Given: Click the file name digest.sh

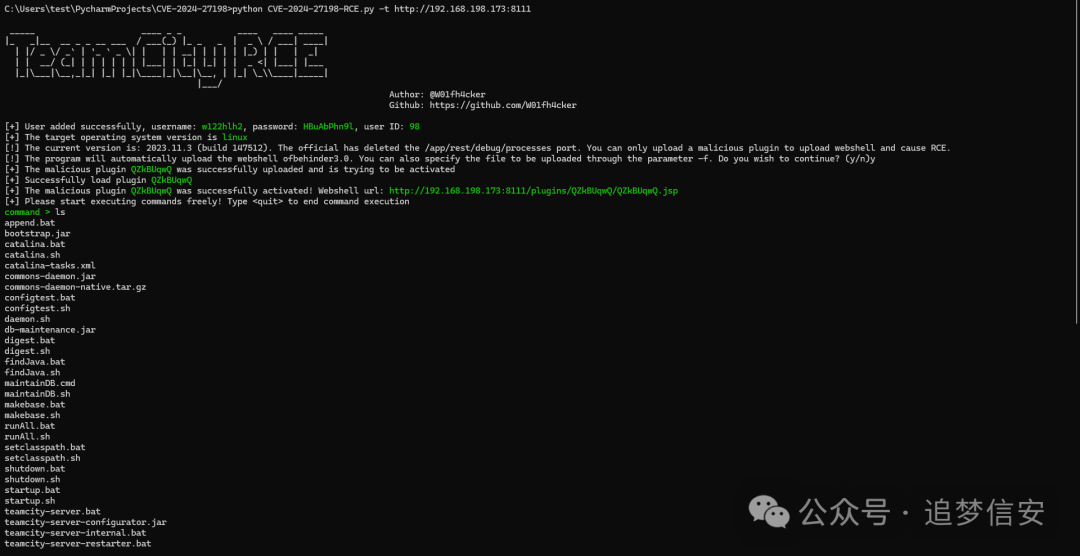Looking at the screenshot, I should (x=27, y=351).
